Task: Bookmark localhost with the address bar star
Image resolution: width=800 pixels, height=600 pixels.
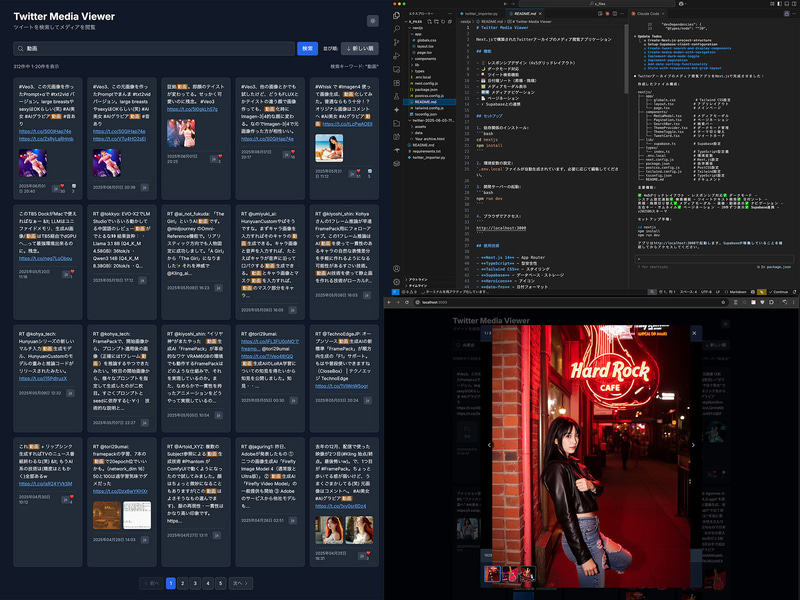Action: click(723, 302)
